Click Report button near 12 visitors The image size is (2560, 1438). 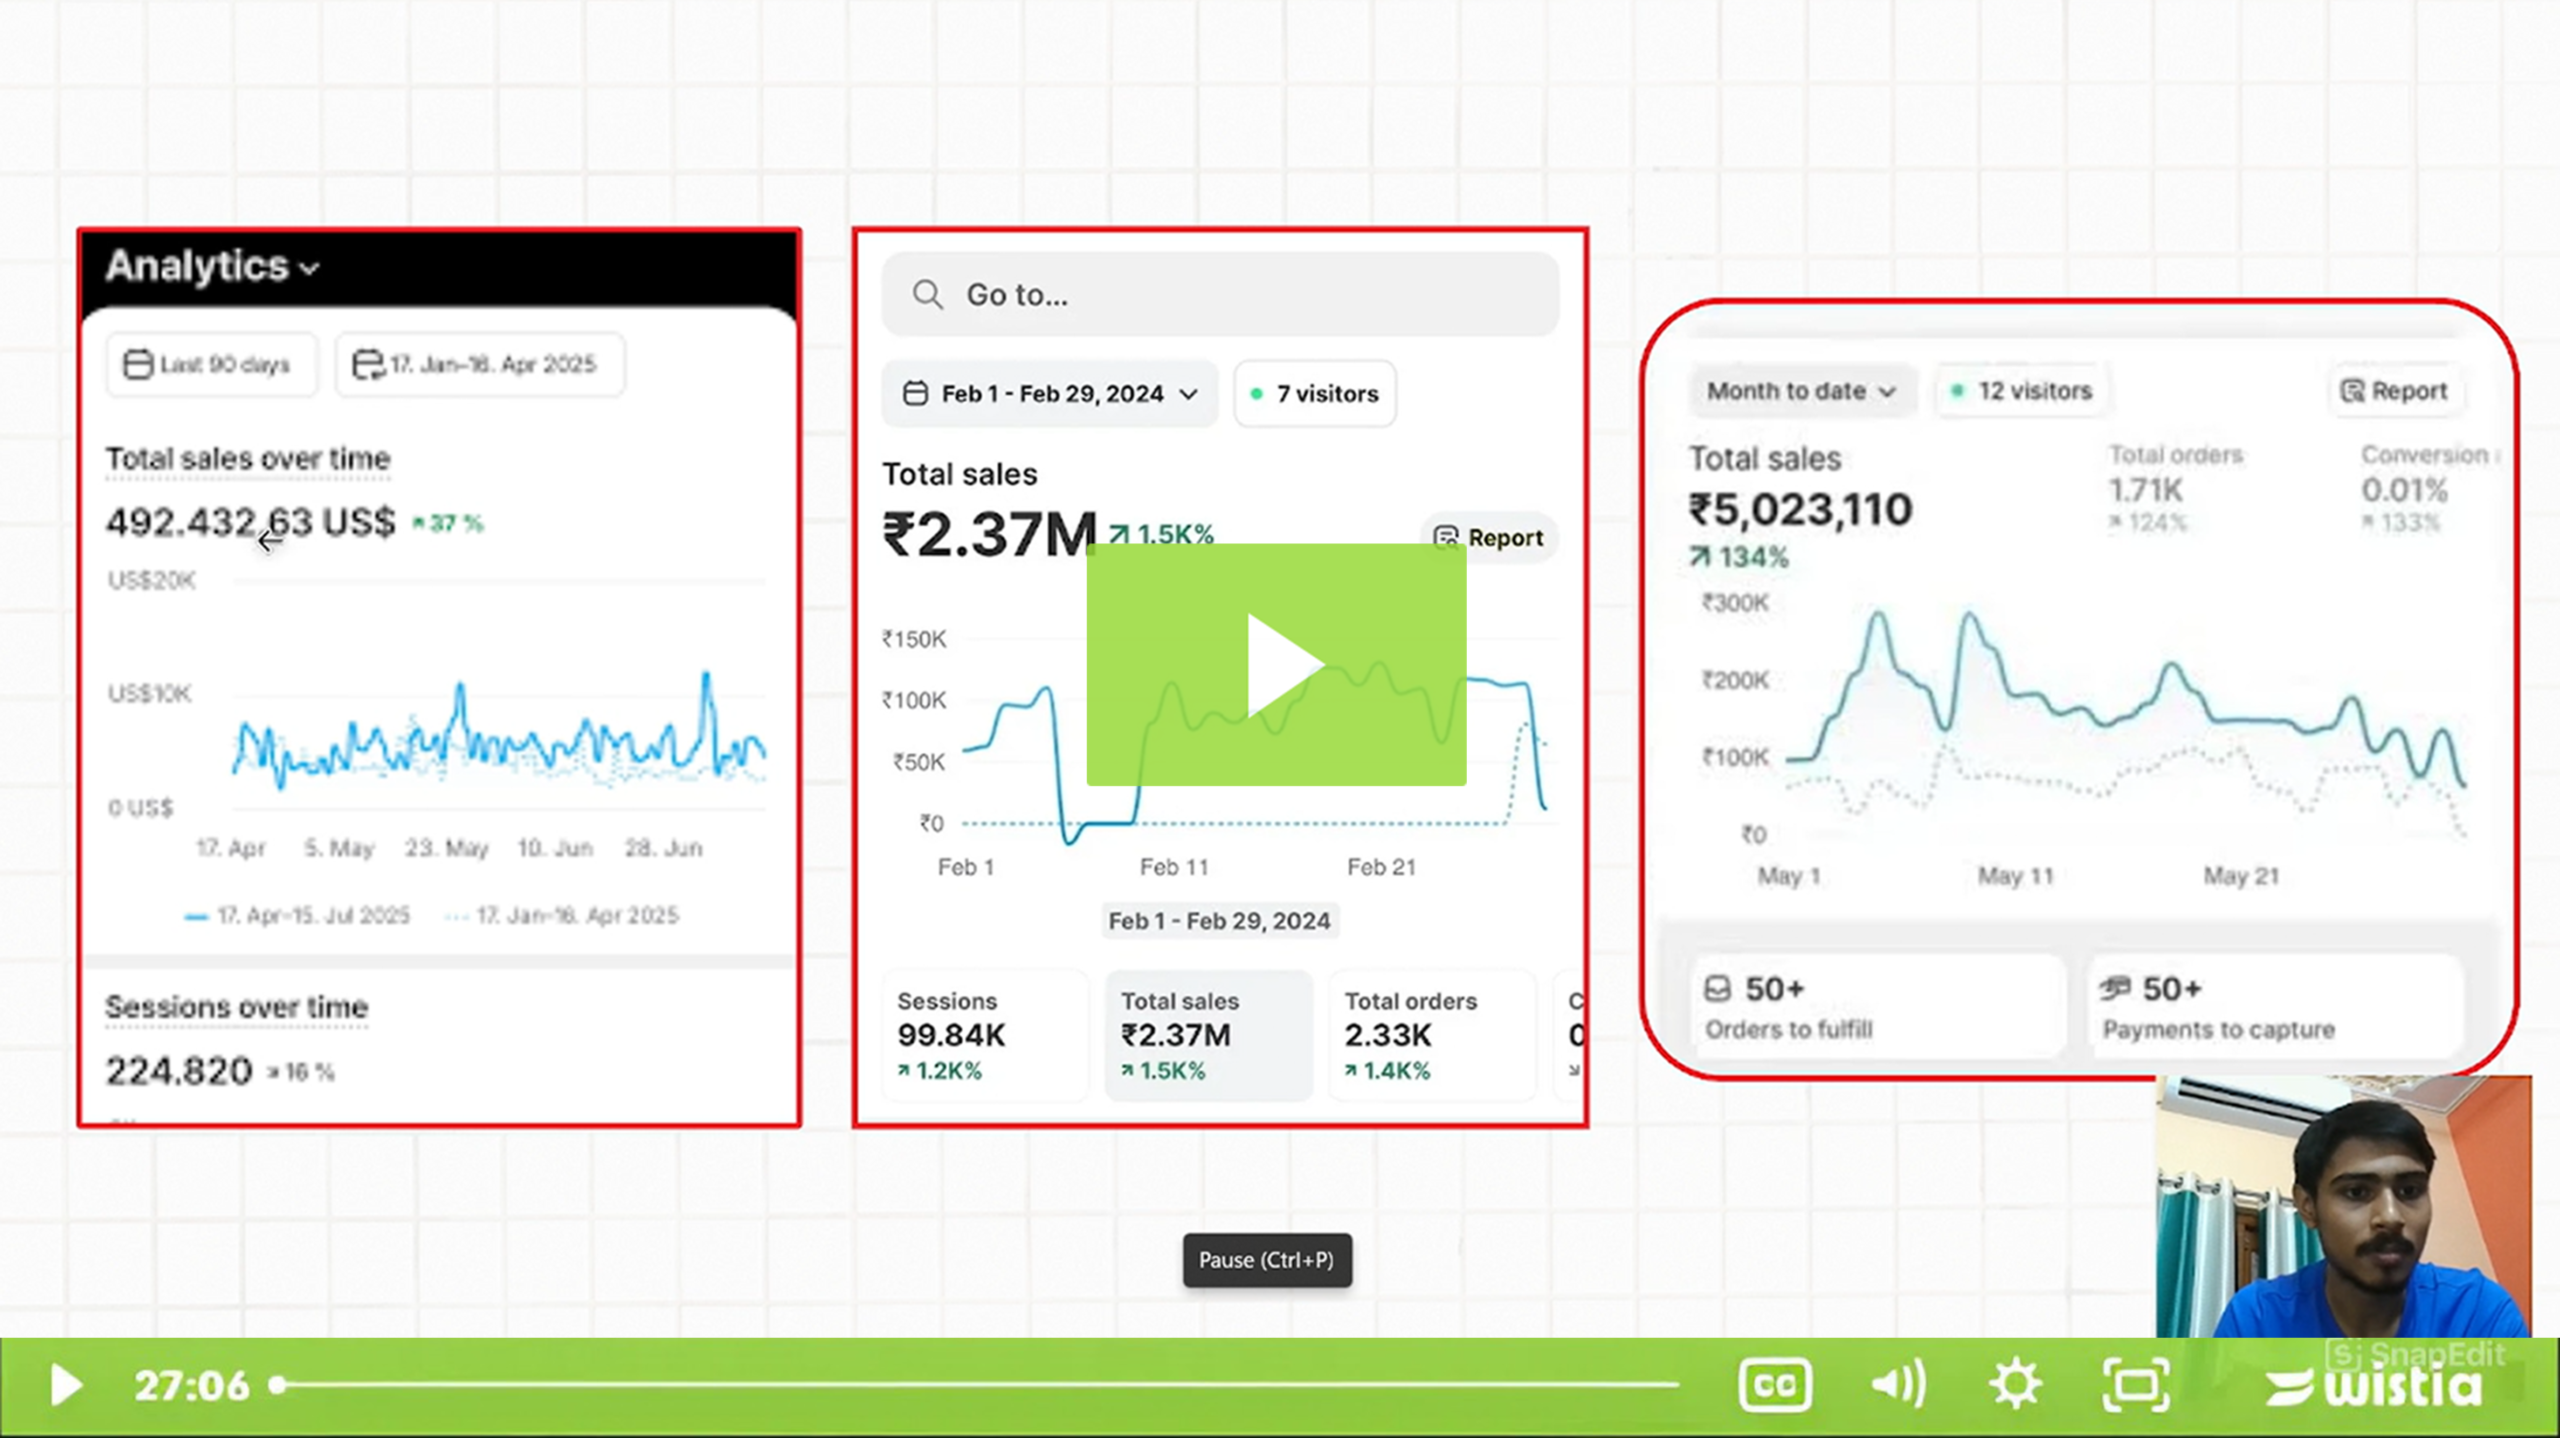2394,391
